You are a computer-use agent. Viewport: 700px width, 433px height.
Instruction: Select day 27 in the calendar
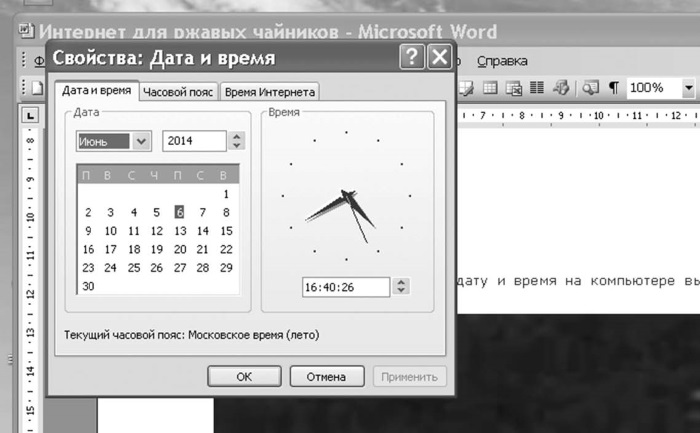(180, 268)
